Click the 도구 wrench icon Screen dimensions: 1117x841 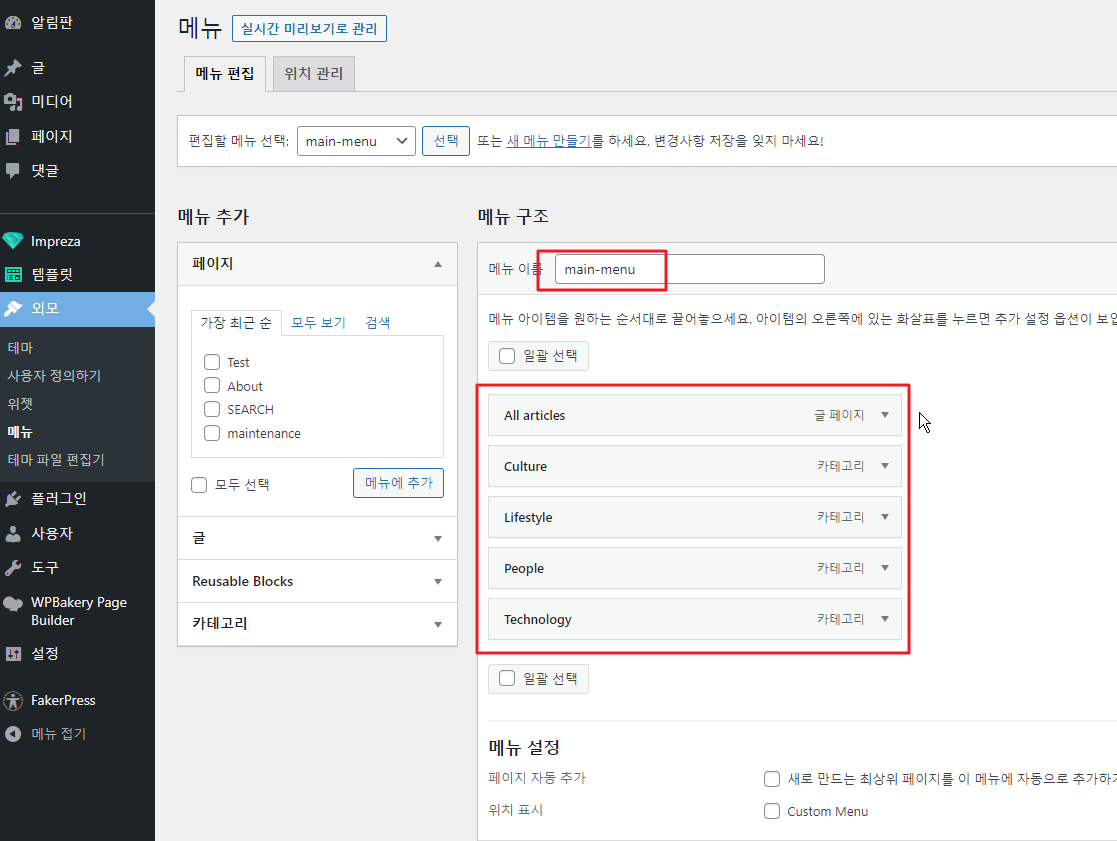click(x=13, y=568)
